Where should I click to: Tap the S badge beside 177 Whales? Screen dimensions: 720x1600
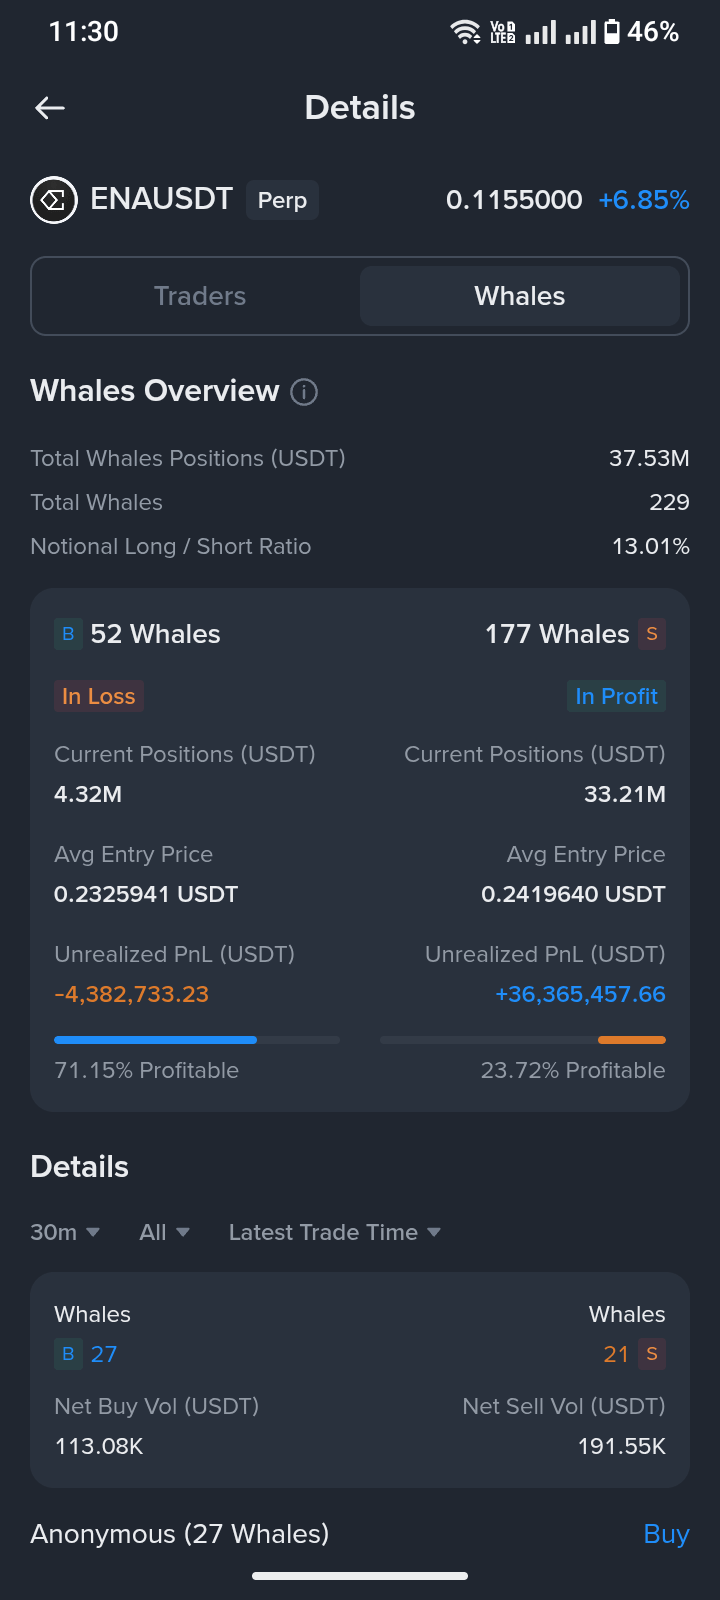click(652, 634)
